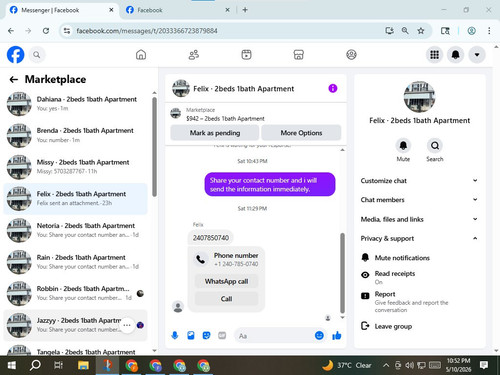Open a new browser tab
This screenshot has height=375, width=500.
245,10
